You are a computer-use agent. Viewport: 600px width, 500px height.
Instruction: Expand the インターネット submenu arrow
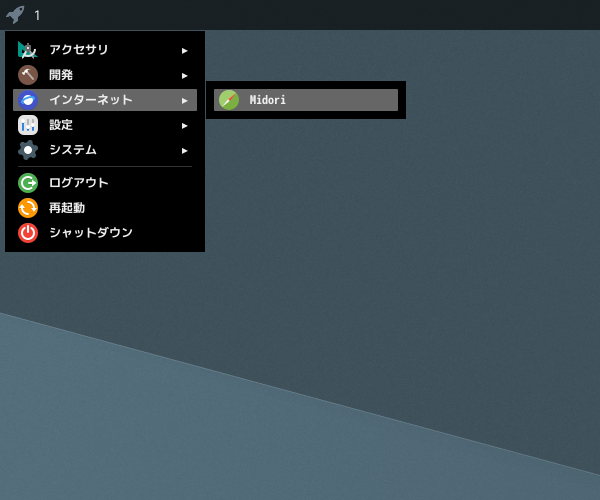click(x=185, y=101)
